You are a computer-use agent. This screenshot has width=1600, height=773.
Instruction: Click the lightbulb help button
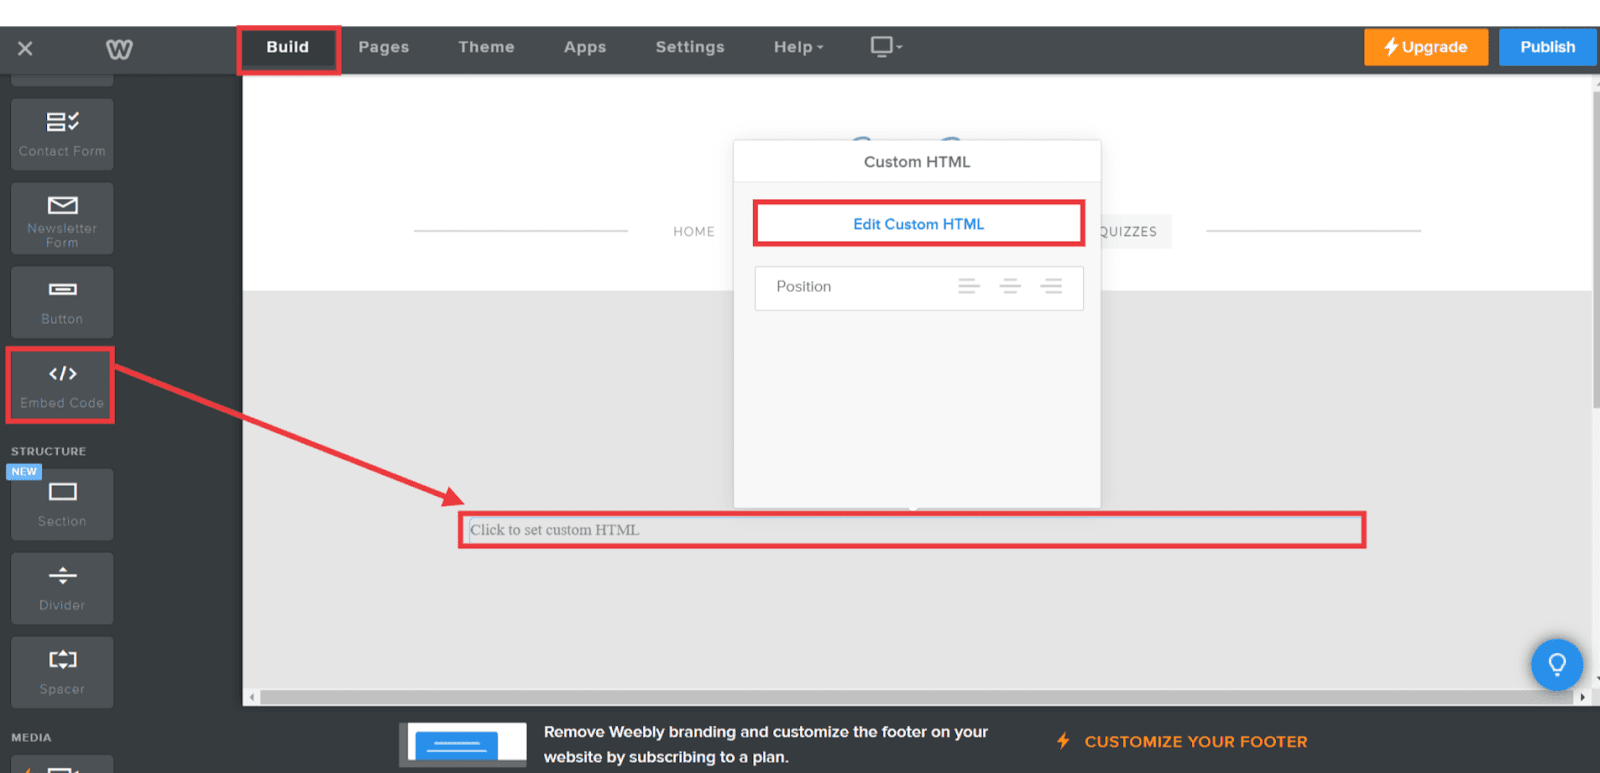click(x=1557, y=665)
